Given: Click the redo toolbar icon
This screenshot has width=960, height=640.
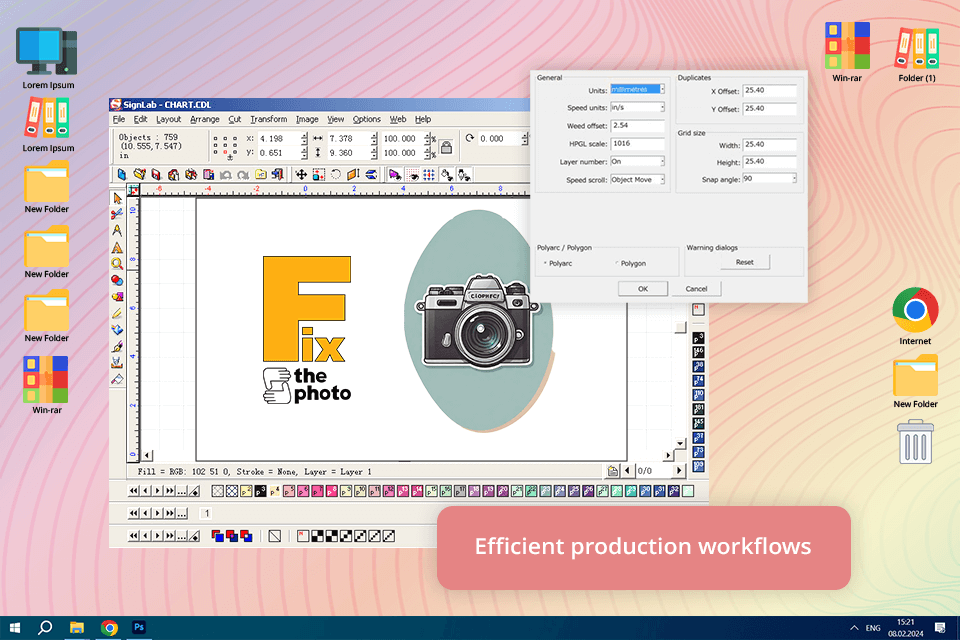Looking at the screenshot, I should click(x=243, y=175).
